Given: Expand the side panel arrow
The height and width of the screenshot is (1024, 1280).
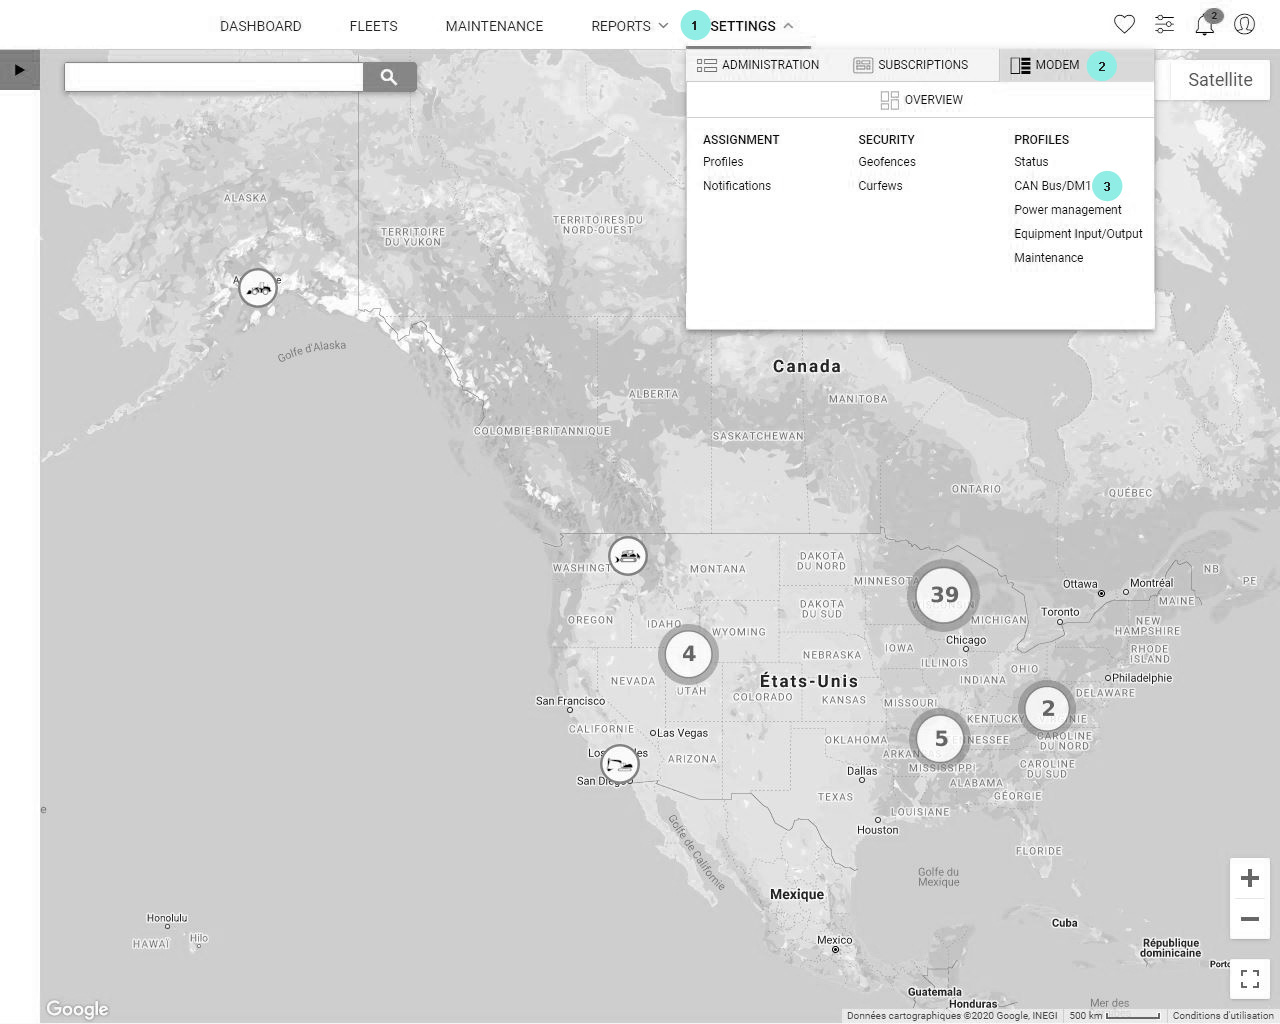Looking at the screenshot, I should coord(19,70).
